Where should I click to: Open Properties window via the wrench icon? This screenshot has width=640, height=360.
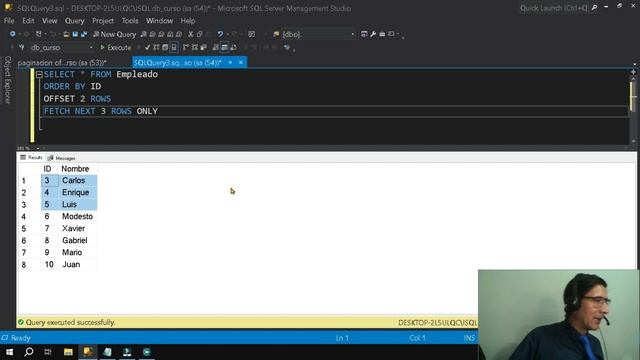point(373,34)
